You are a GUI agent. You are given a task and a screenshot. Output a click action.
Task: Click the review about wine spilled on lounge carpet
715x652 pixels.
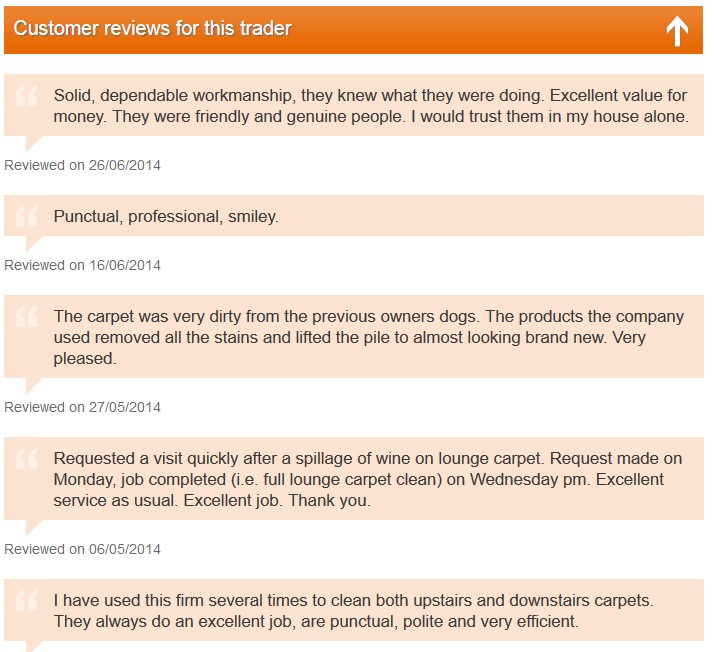(x=368, y=479)
